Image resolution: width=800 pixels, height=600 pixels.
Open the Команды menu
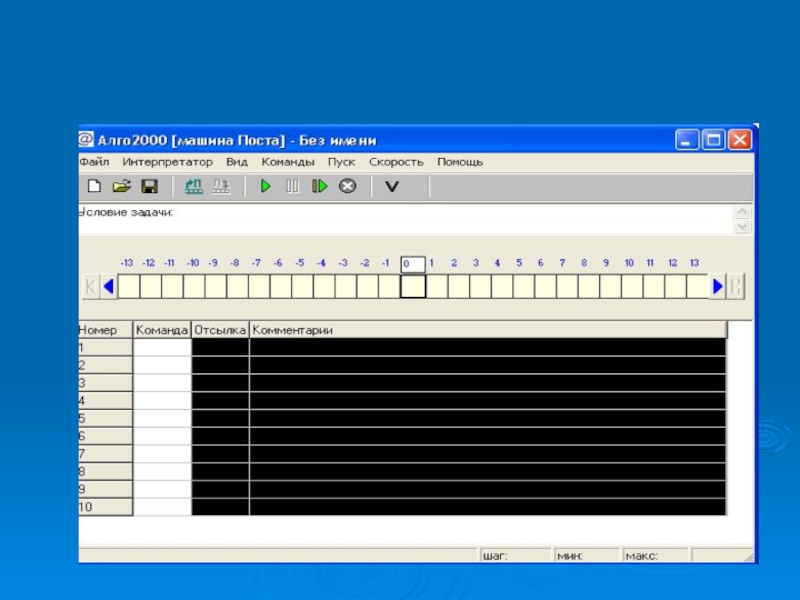(x=287, y=161)
